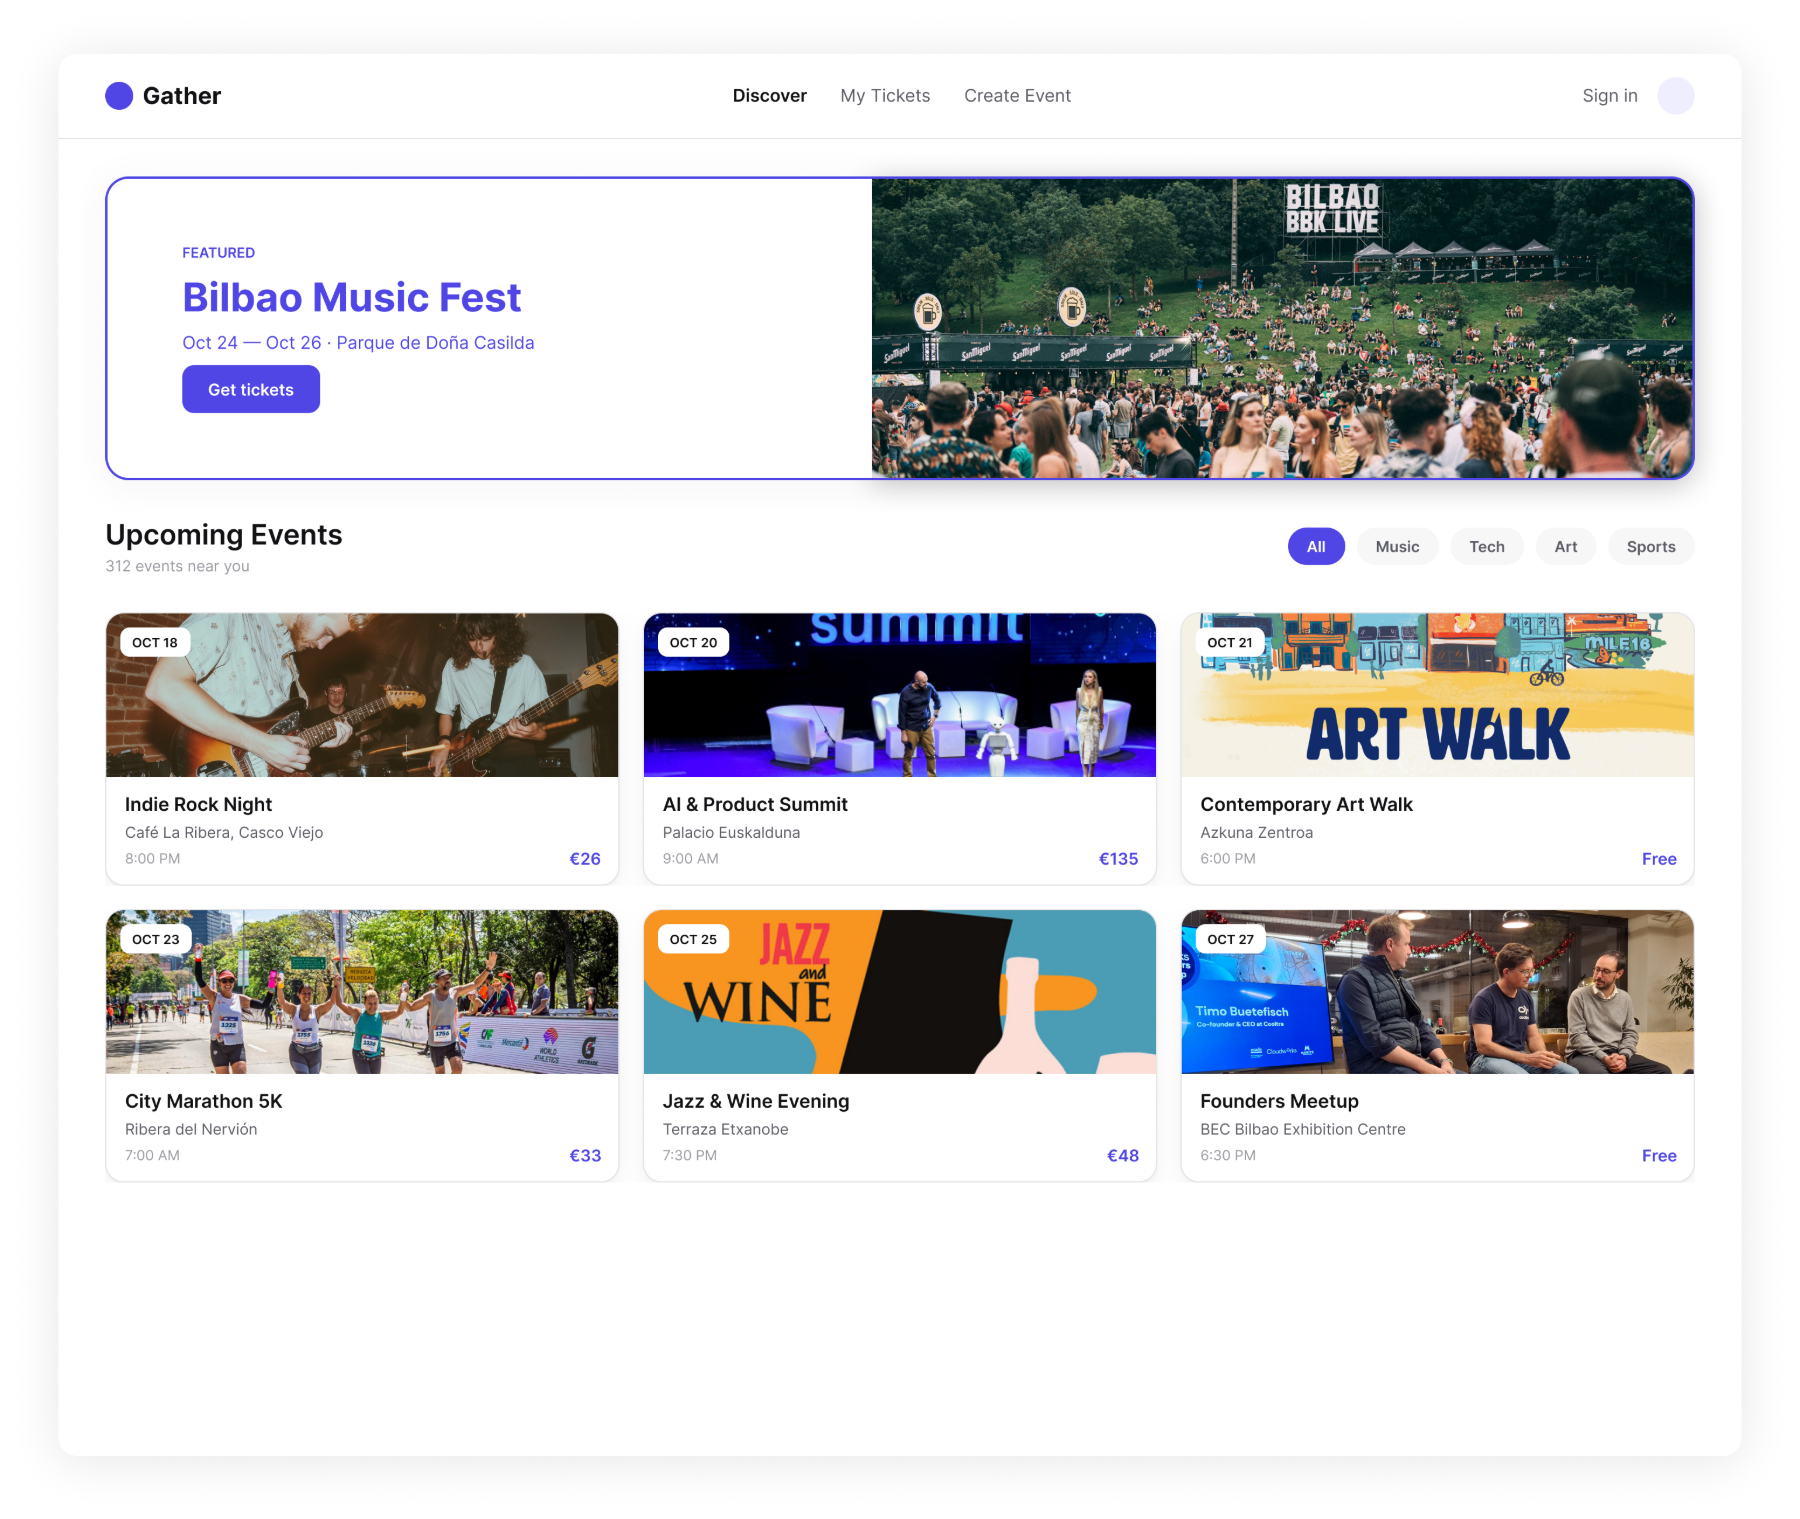Click the Founders Meetup title
1800x1519 pixels.
(x=1279, y=1101)
